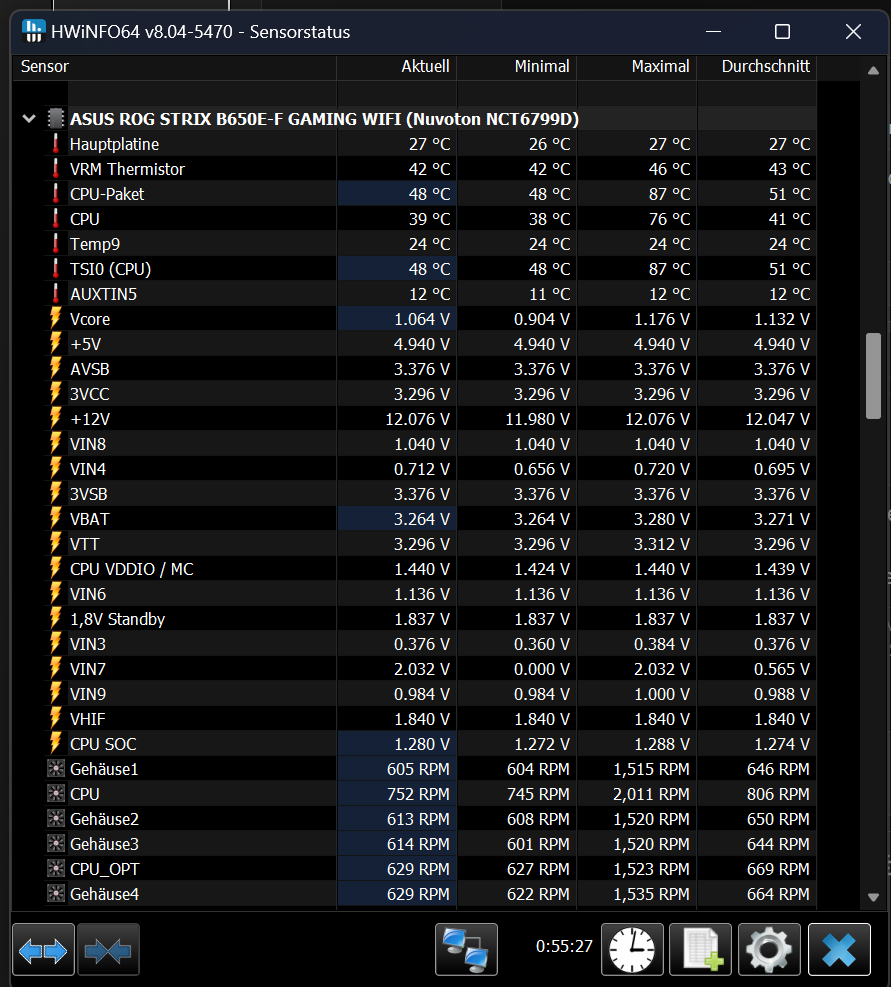Screen dimensions: 891x987
Task: Click the HWiNFO logo in the title bar
Action: click(x=33, y=31)
